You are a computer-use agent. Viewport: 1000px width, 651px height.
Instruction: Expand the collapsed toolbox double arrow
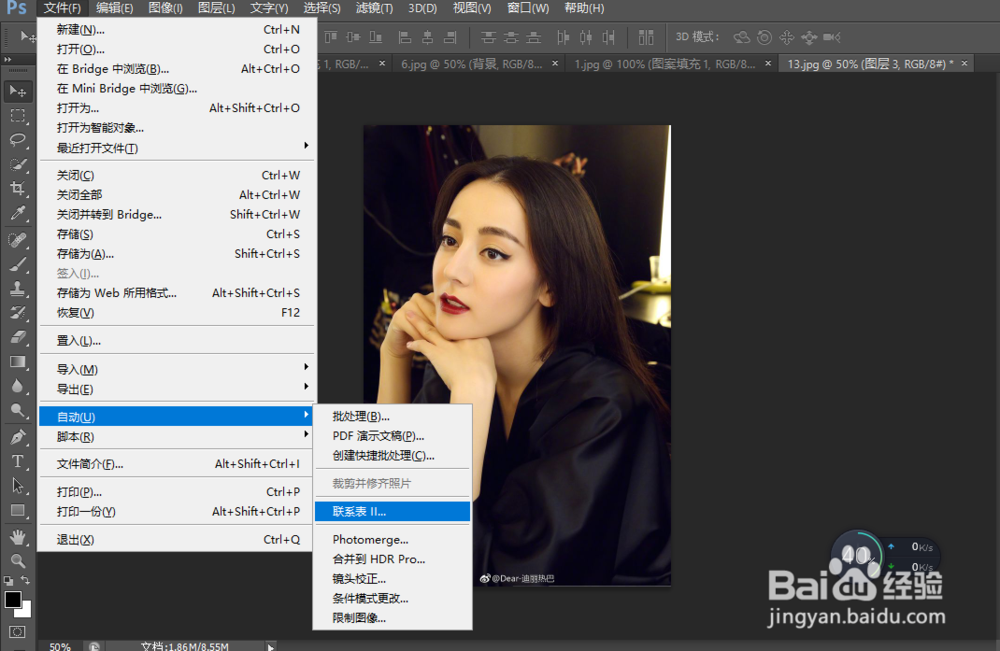click(x=8, y=59)
